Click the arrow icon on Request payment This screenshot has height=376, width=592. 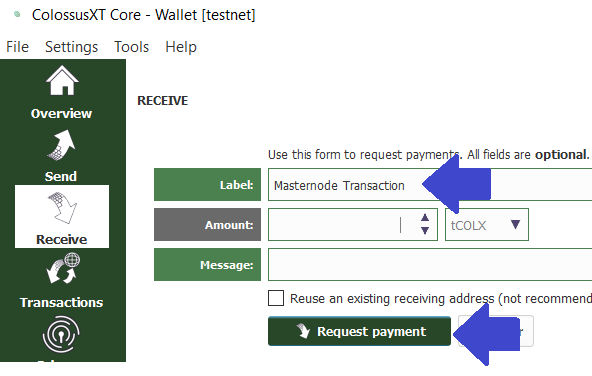pyautogui.click(x=303, y=331)
